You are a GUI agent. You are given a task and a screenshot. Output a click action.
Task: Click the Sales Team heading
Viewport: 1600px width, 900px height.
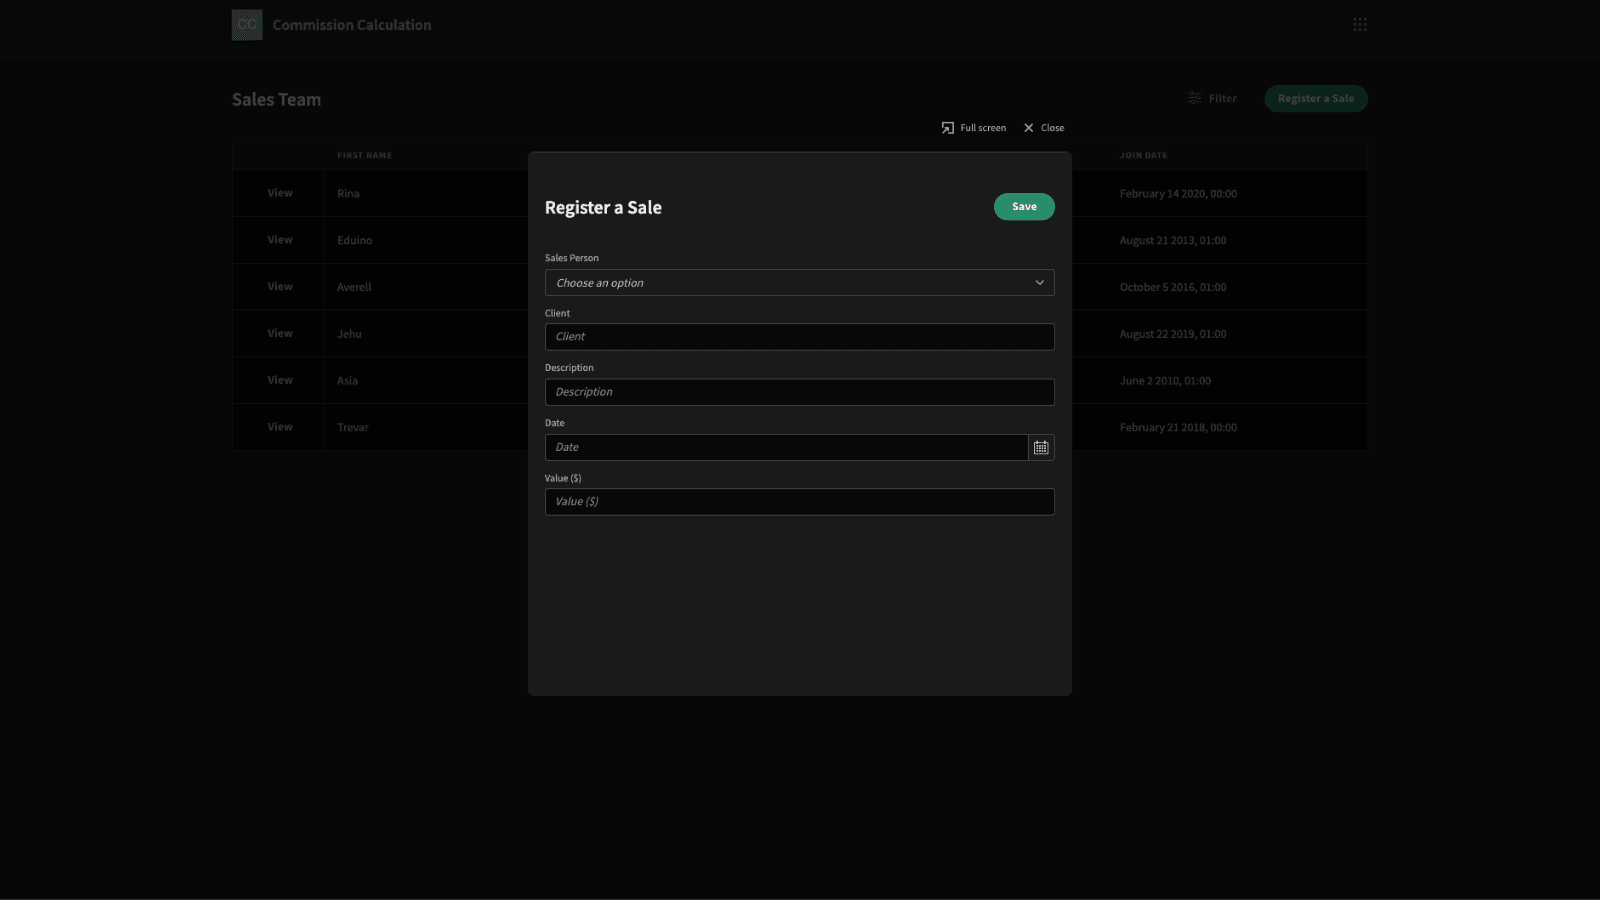[x=276, y=99]
